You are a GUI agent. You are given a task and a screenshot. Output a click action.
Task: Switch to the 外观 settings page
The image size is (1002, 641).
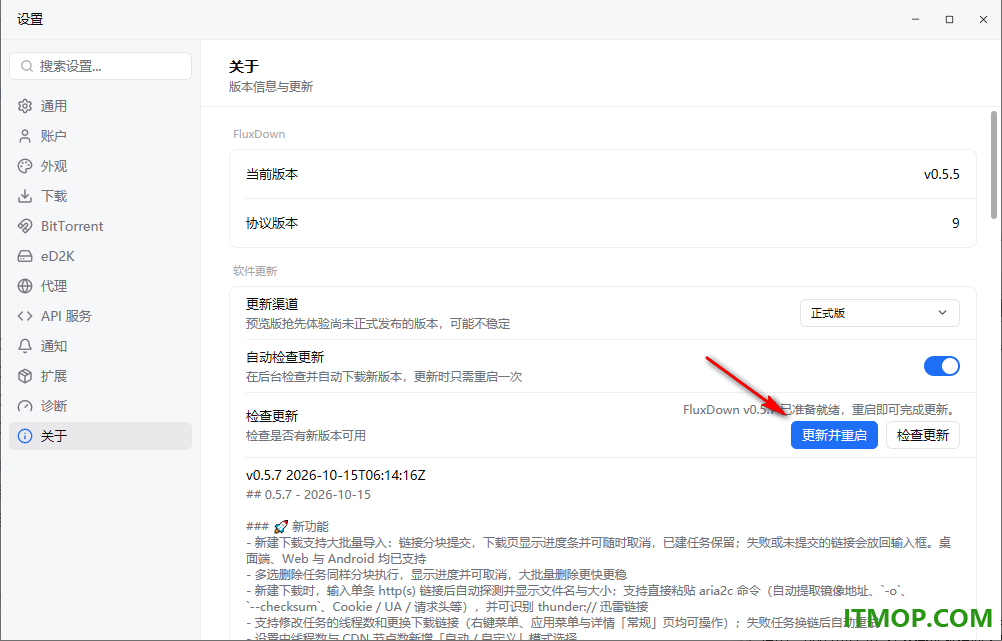(x=100, y=166)
